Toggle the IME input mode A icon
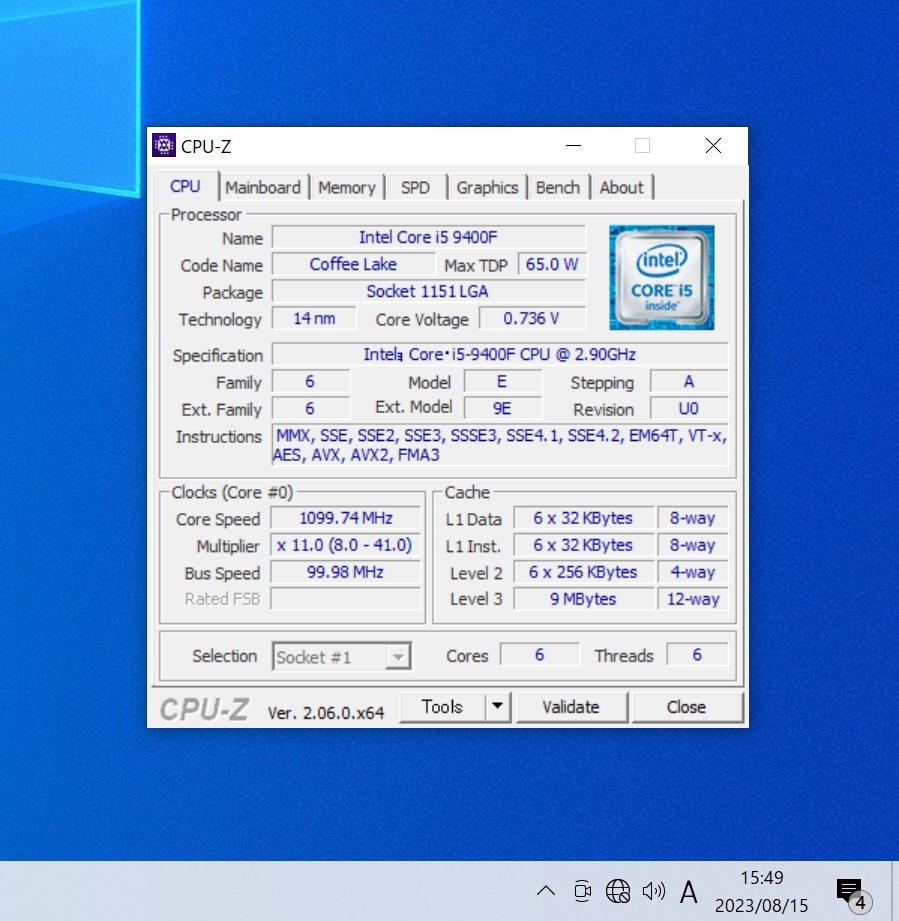This screenshot has width=899, height=921. 689,892
